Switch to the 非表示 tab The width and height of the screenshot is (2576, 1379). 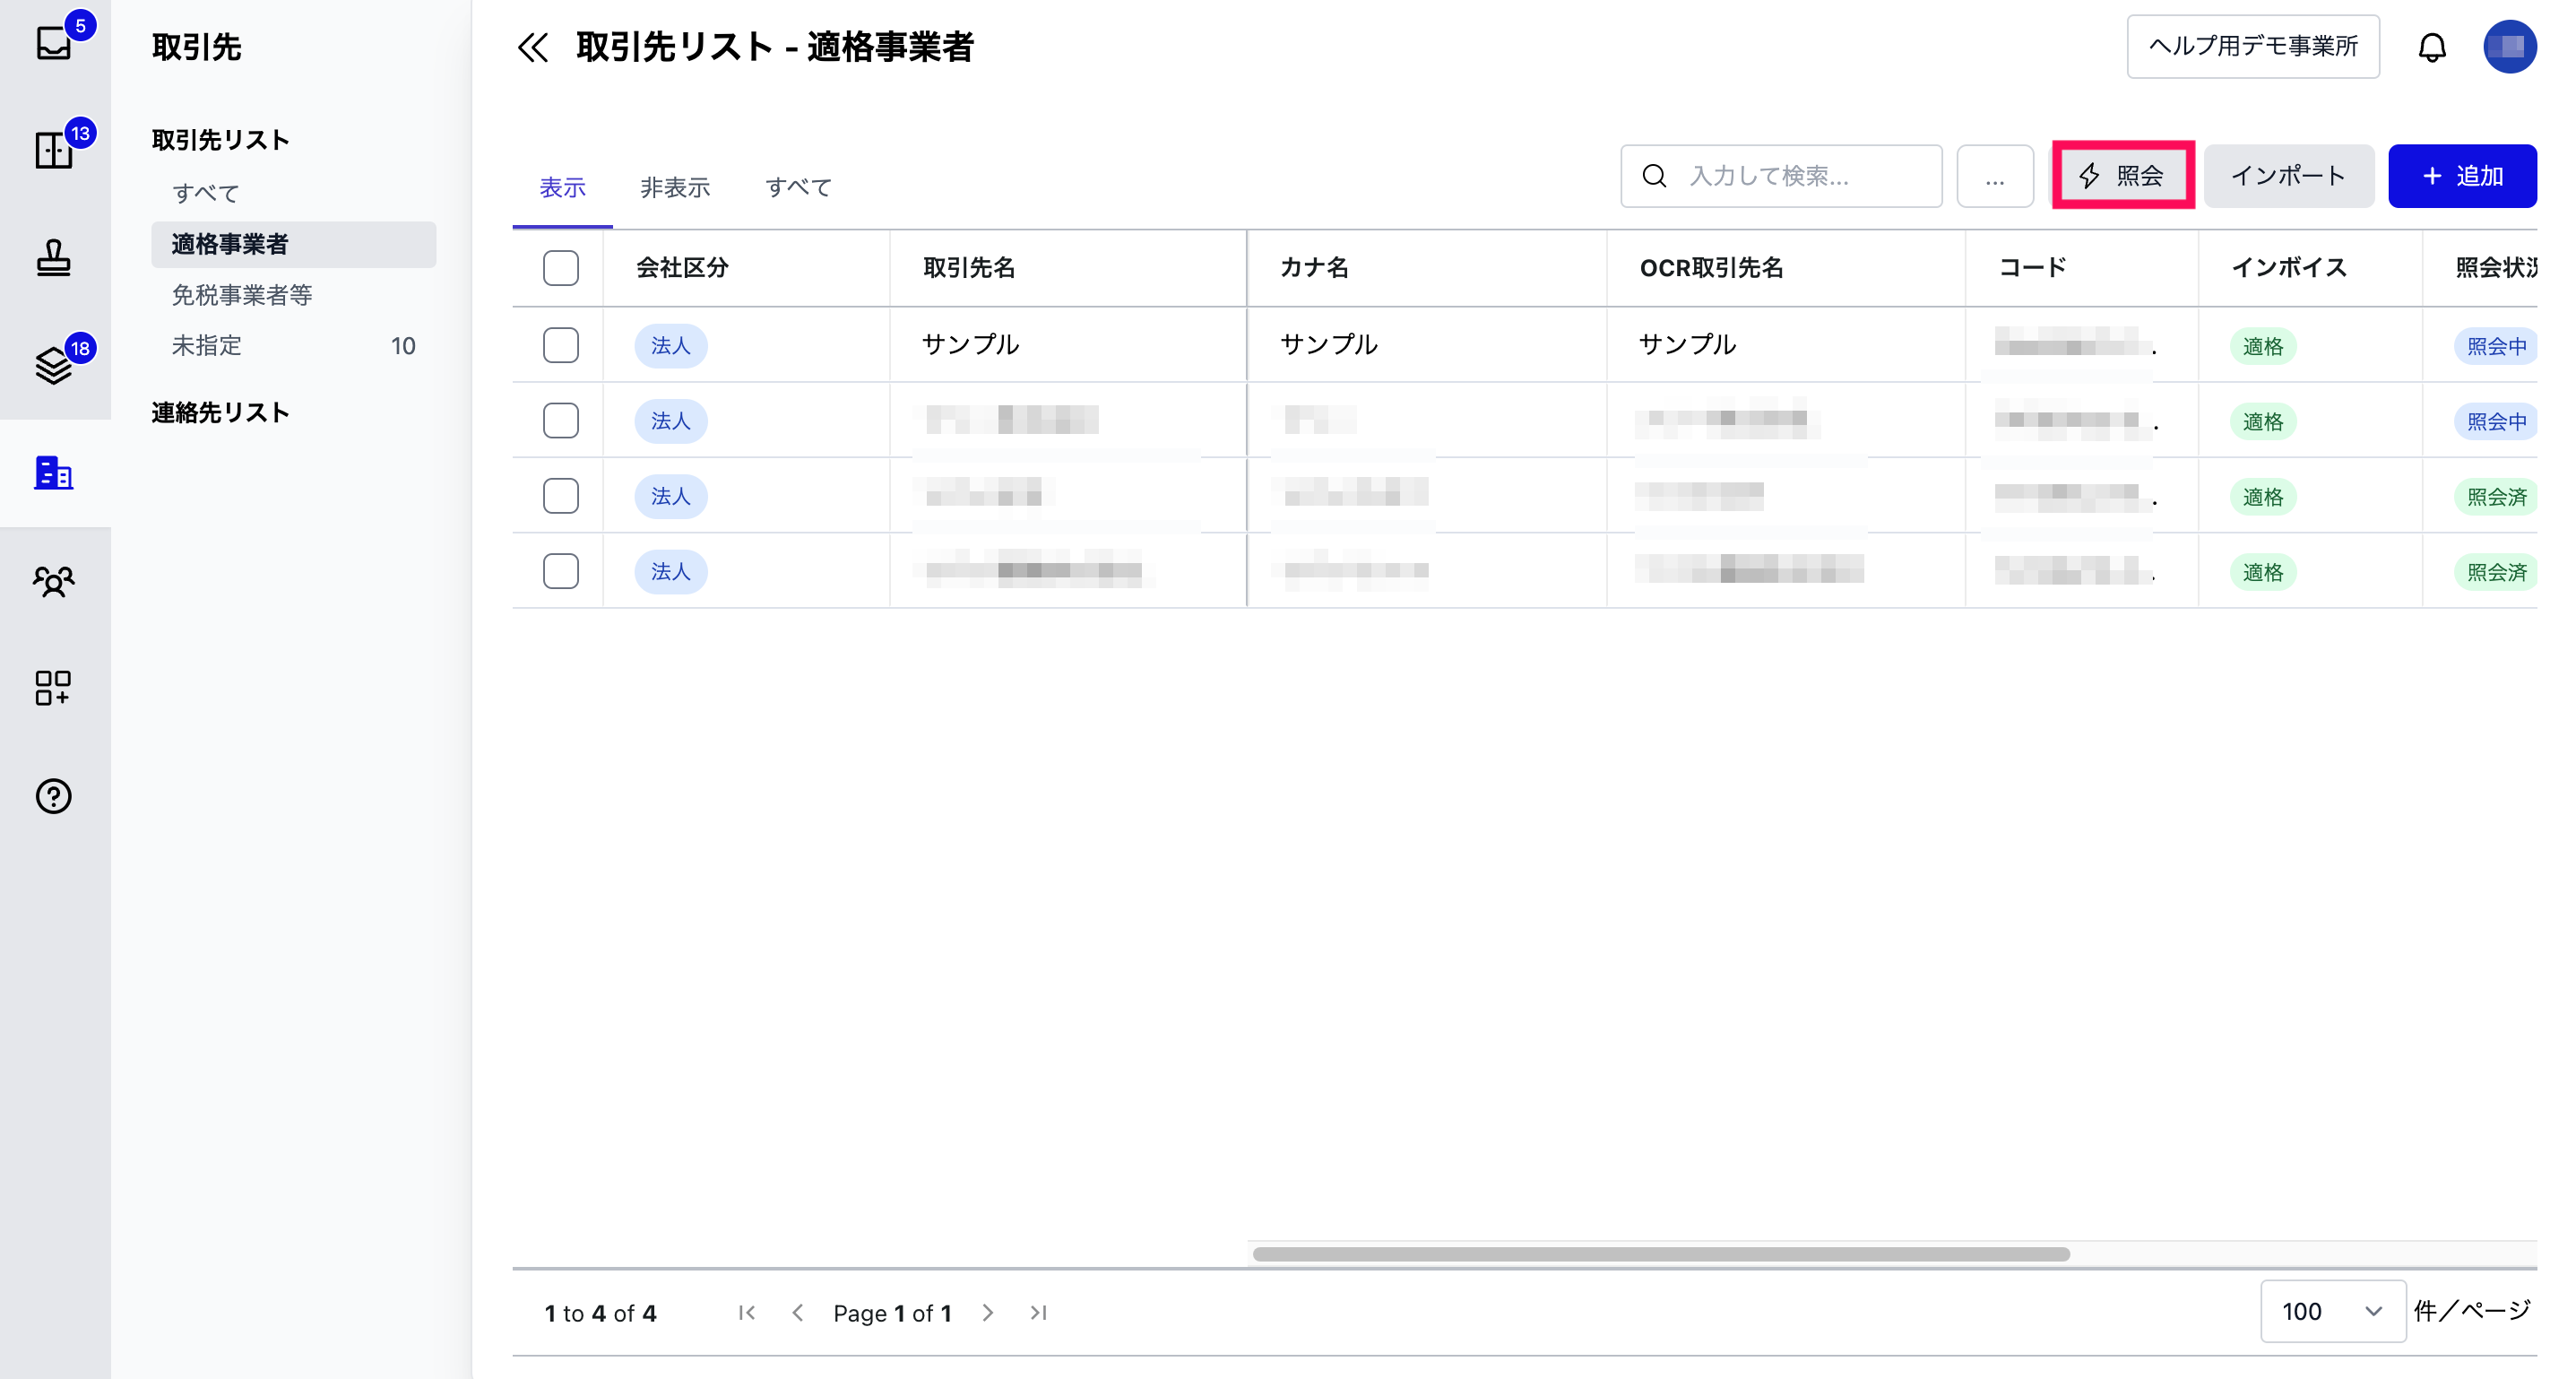[x=675, y=187]
